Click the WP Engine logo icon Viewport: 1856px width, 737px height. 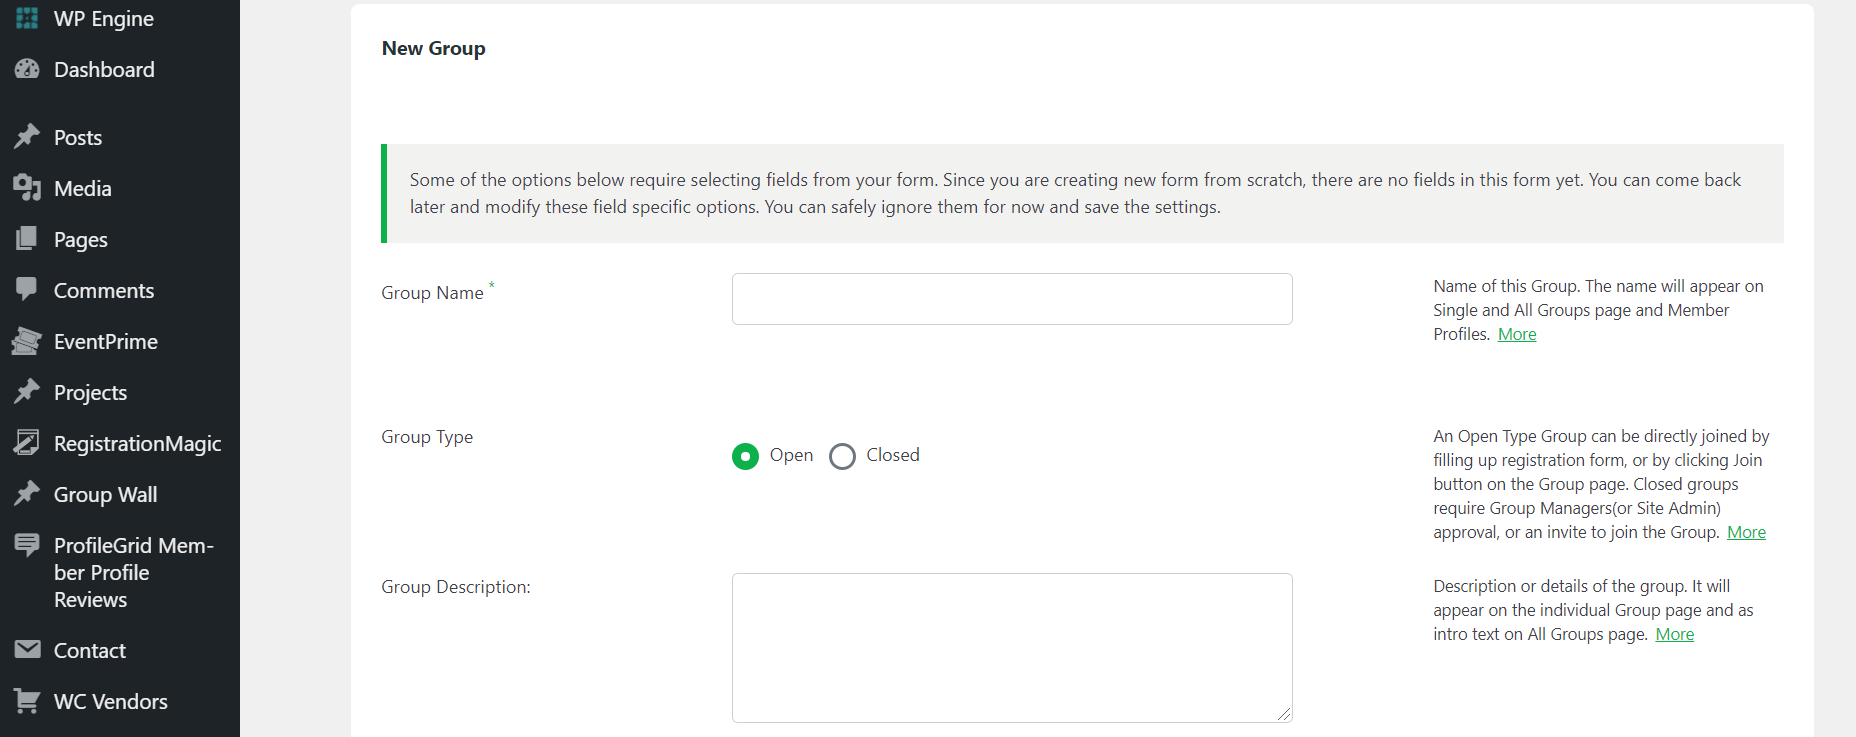click(26, 17)
